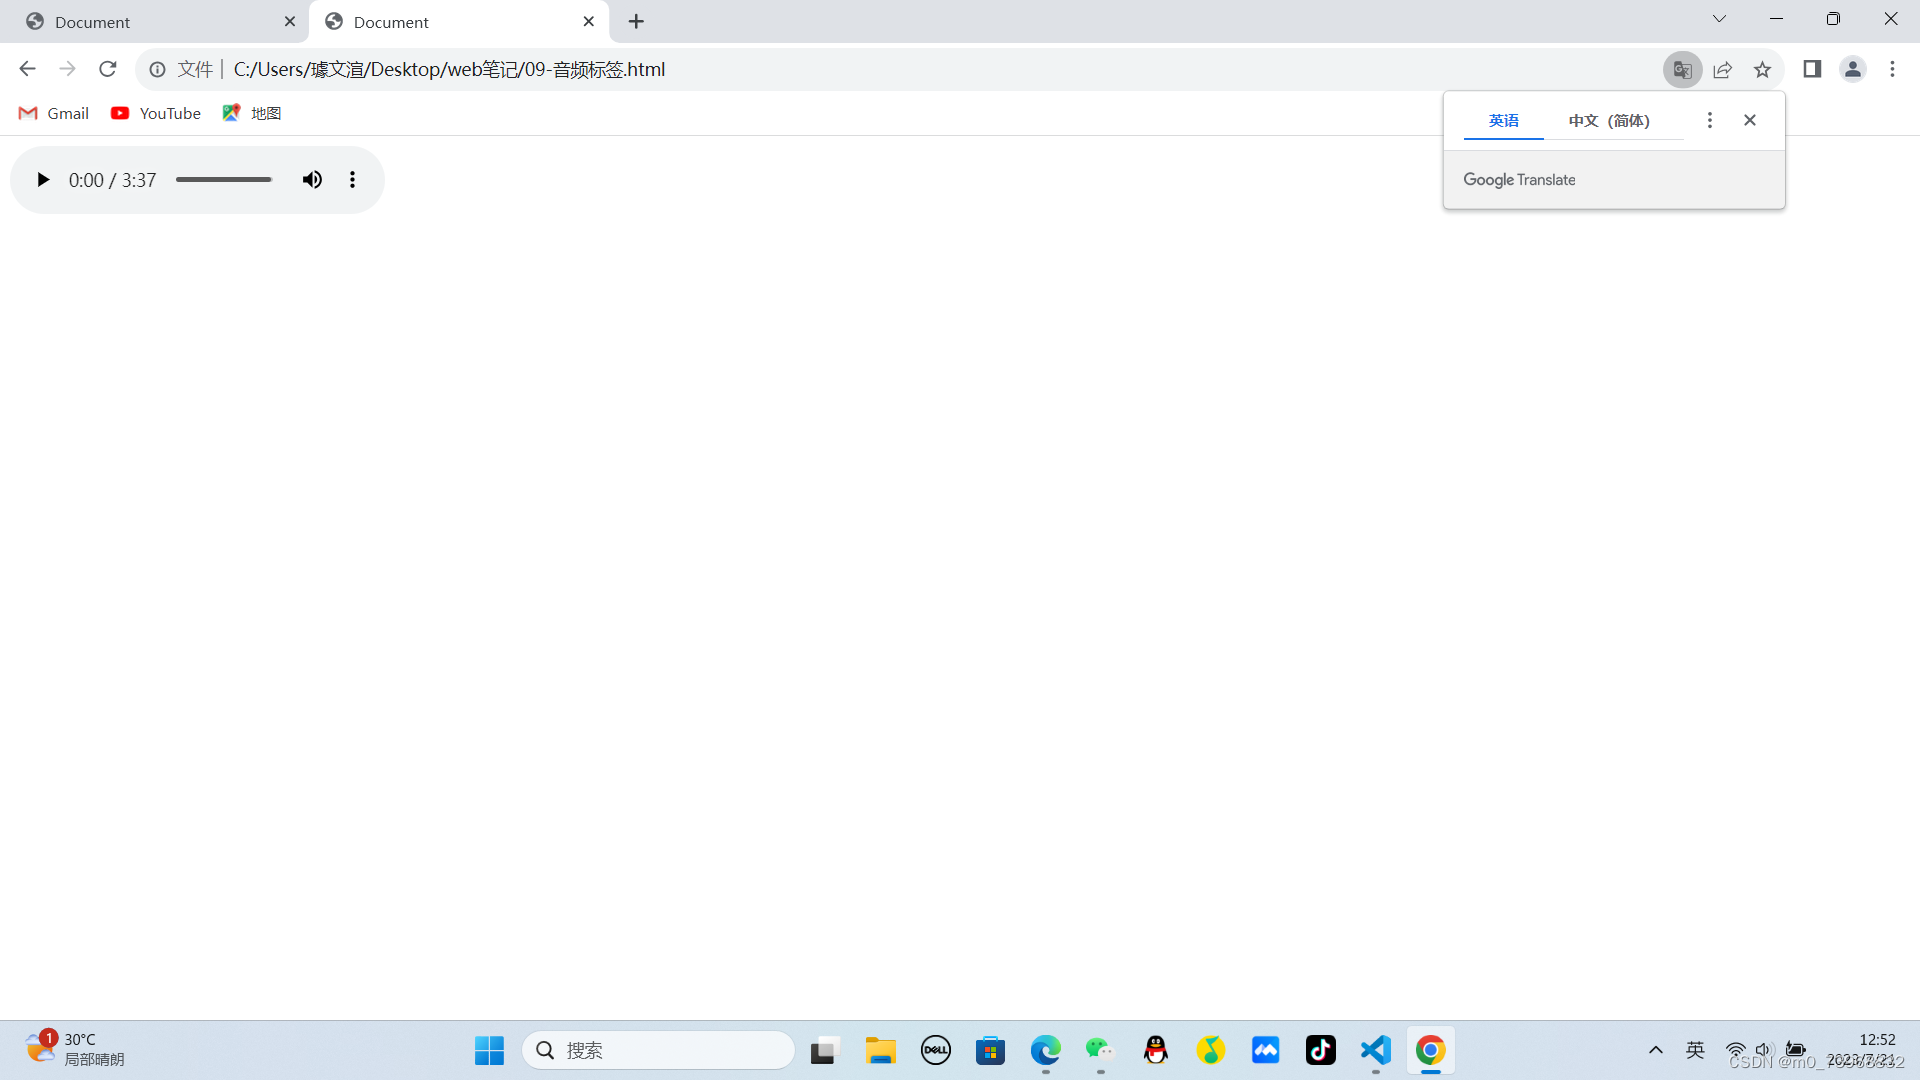This screenshot has height=1080, width=1920.
Task: Open audio player more options menu
Action: click(x=352, y=180)
